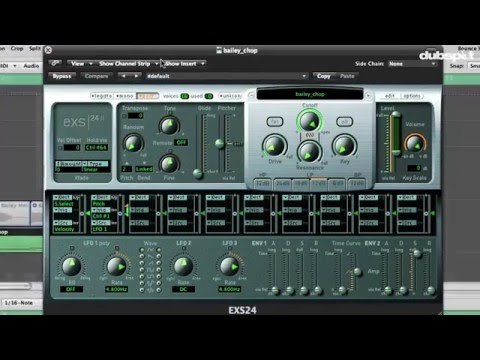Close the EXS24 plugin window
This screenshot has width=480, height=360.
click(48, 50)
